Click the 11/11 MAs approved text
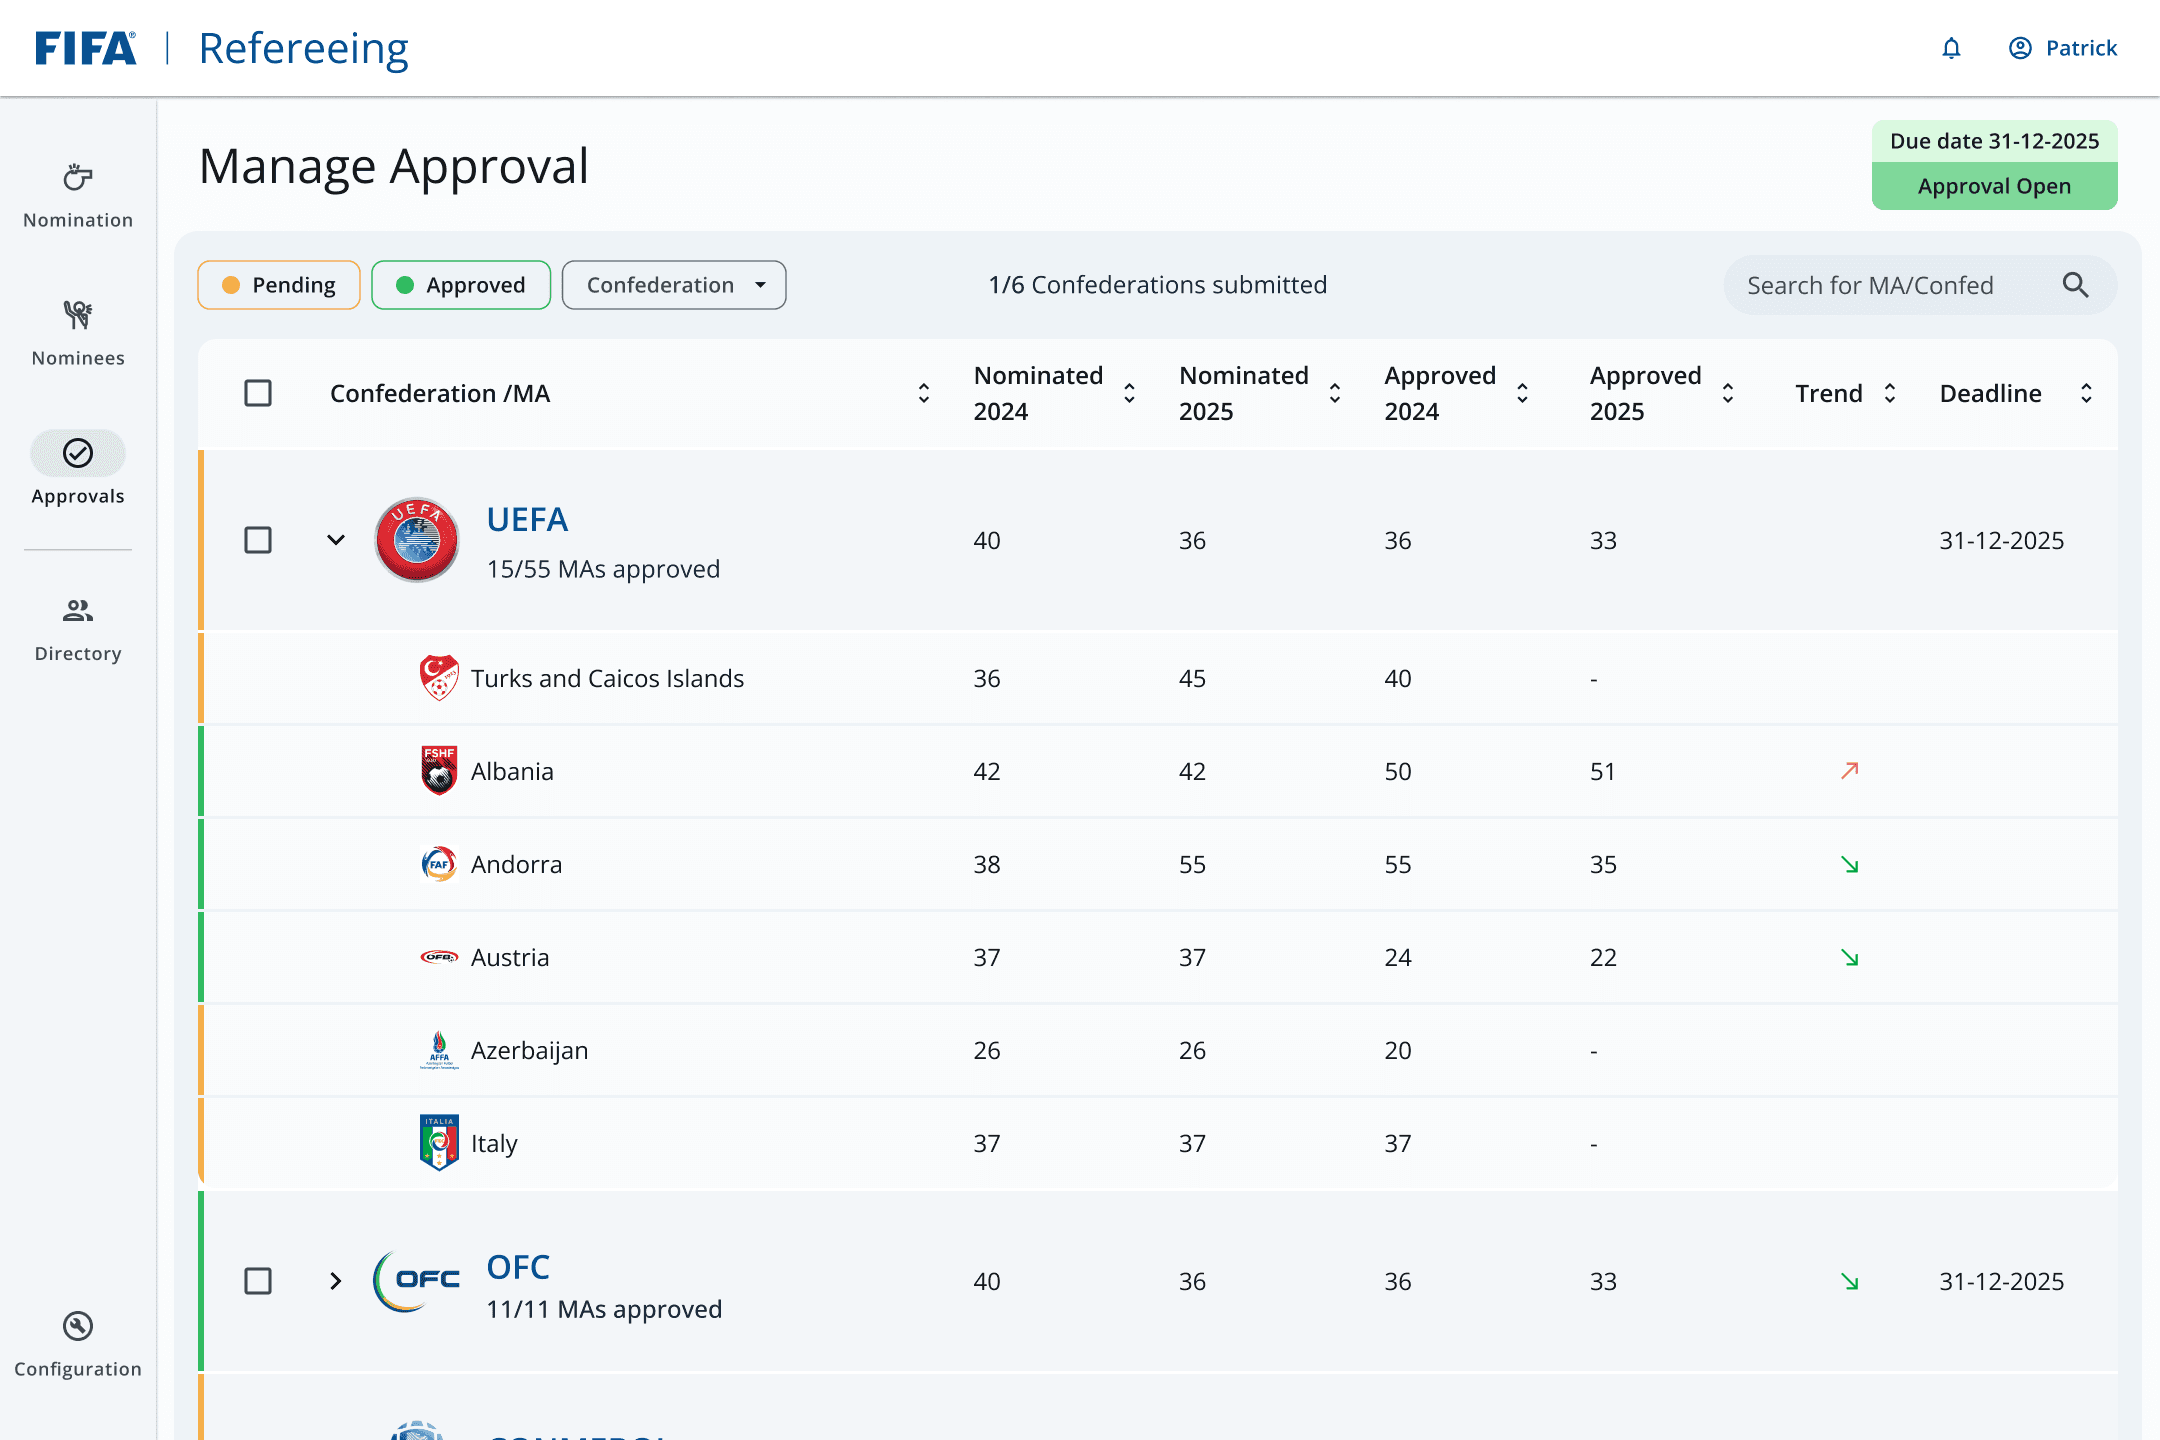This screenshot has height=1440, width=2160. pyautogui.click(x=604, y=1309)
